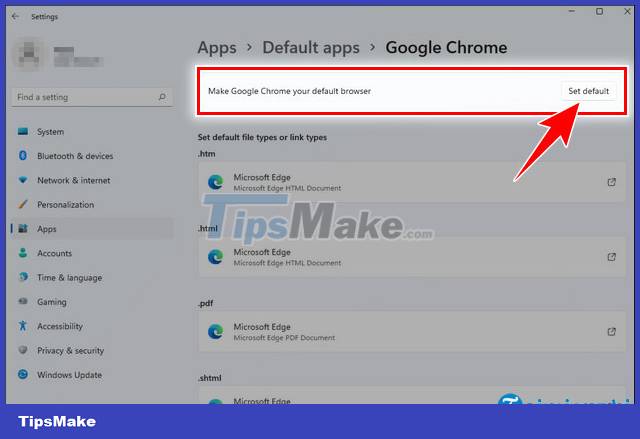
Task: Close the Settings window
Action: coord(627,11)
